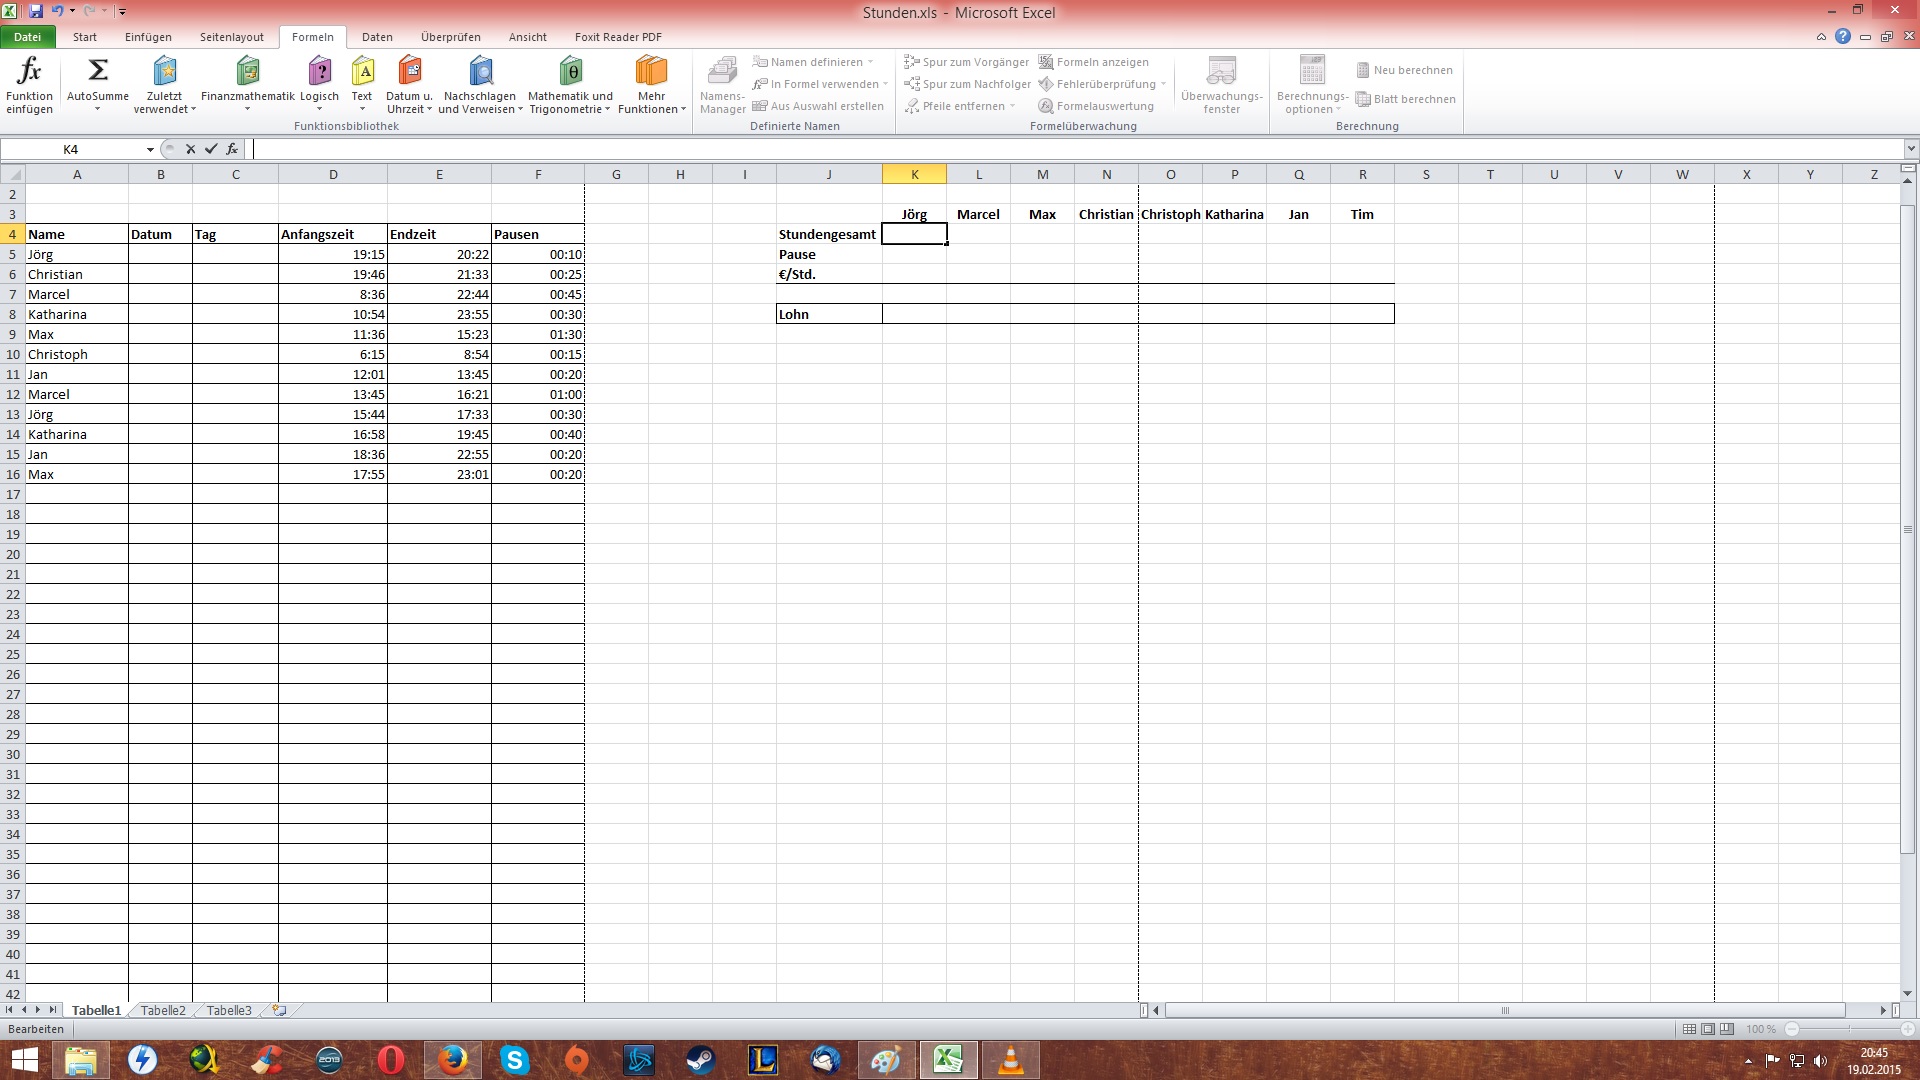The width and height of the screenshot is (1920, 1080).
Task: Switch to page break preview button
Action: [x=1727, y=1029]
